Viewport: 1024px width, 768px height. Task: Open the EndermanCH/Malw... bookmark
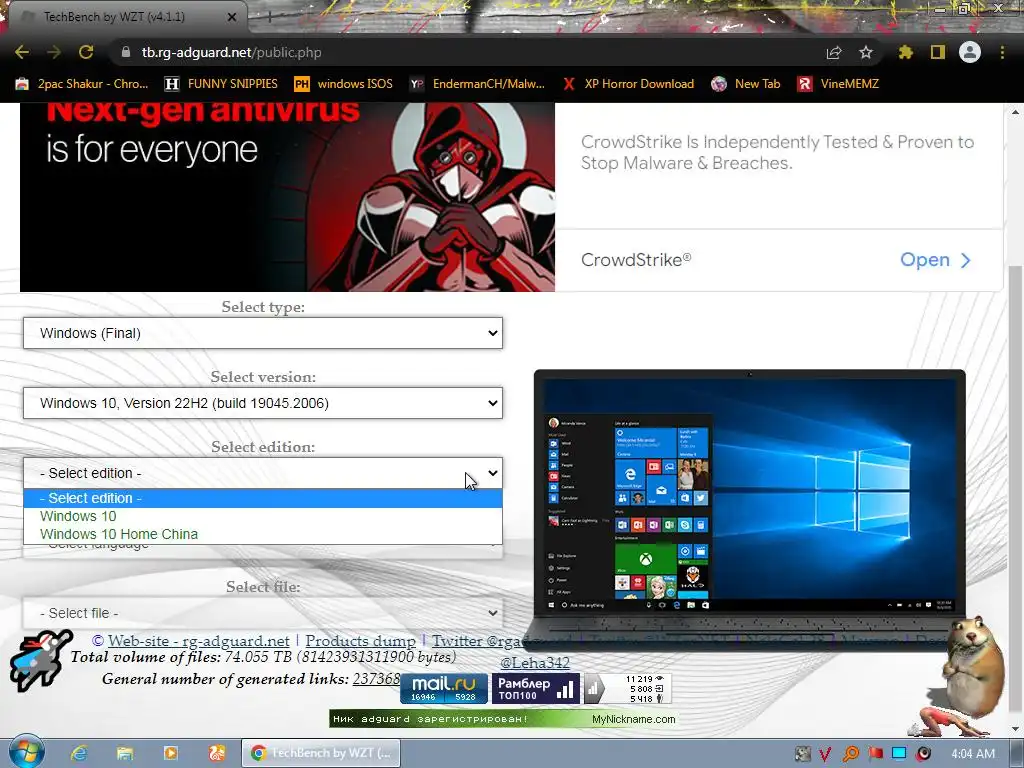point(477,84)
